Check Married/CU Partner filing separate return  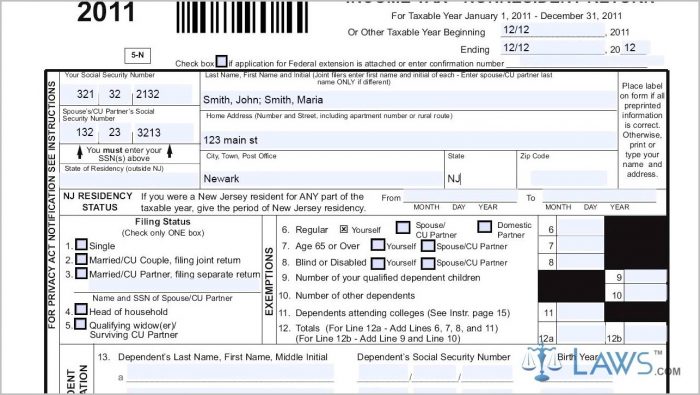(x=81, y=273)
